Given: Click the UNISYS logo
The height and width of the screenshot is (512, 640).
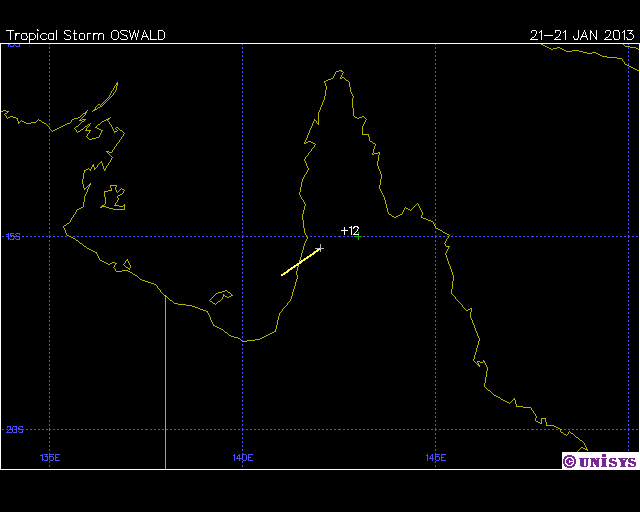Looking at the screenshot, I should (599, 460).
